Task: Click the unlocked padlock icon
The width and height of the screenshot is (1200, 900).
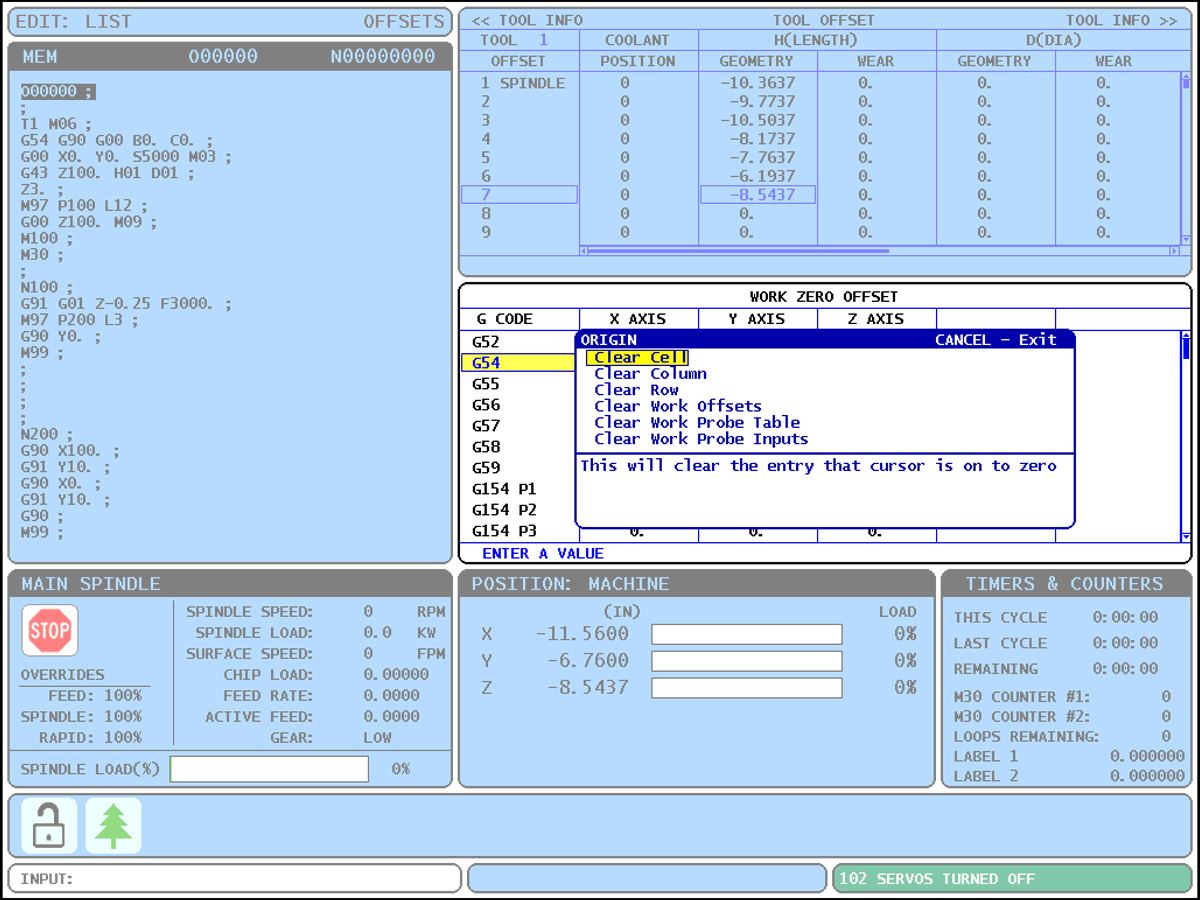Action: pyautogui.click(x=48, y=825)
